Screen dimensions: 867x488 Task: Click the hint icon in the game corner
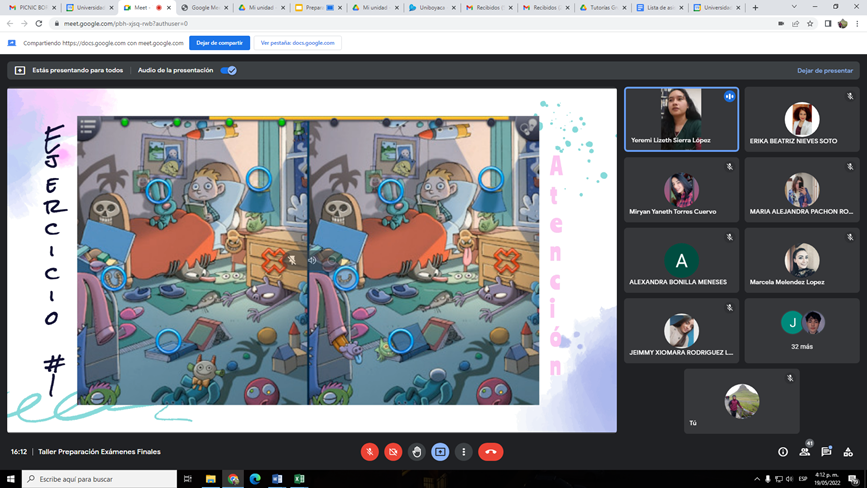click(x=528, y=128)
